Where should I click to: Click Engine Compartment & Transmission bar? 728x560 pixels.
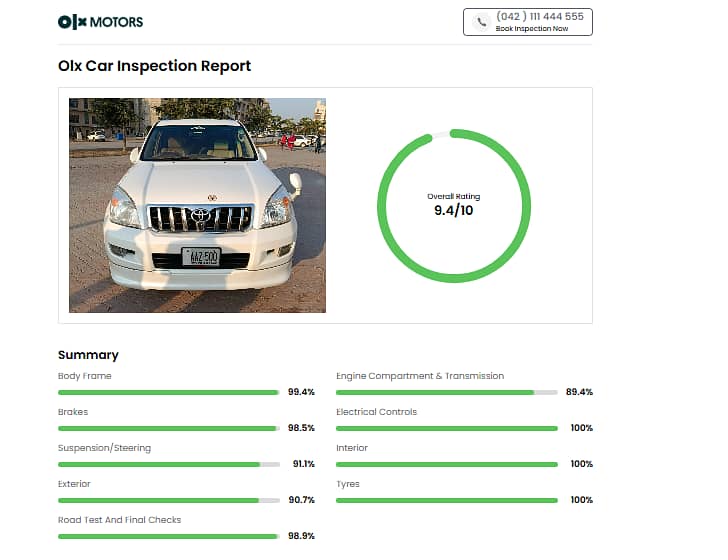click(x=446, y=392)
